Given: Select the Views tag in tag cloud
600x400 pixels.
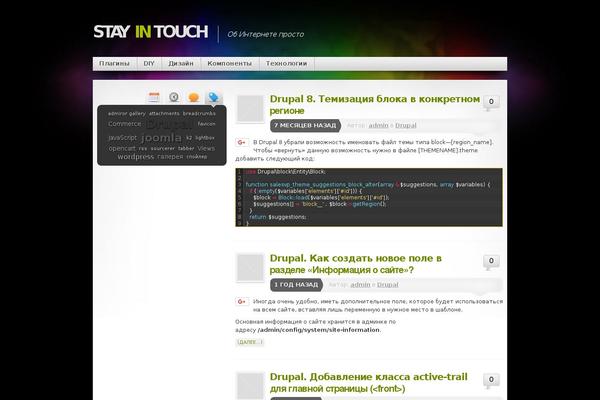Looking at the screenshot, I should pos(206,148).
